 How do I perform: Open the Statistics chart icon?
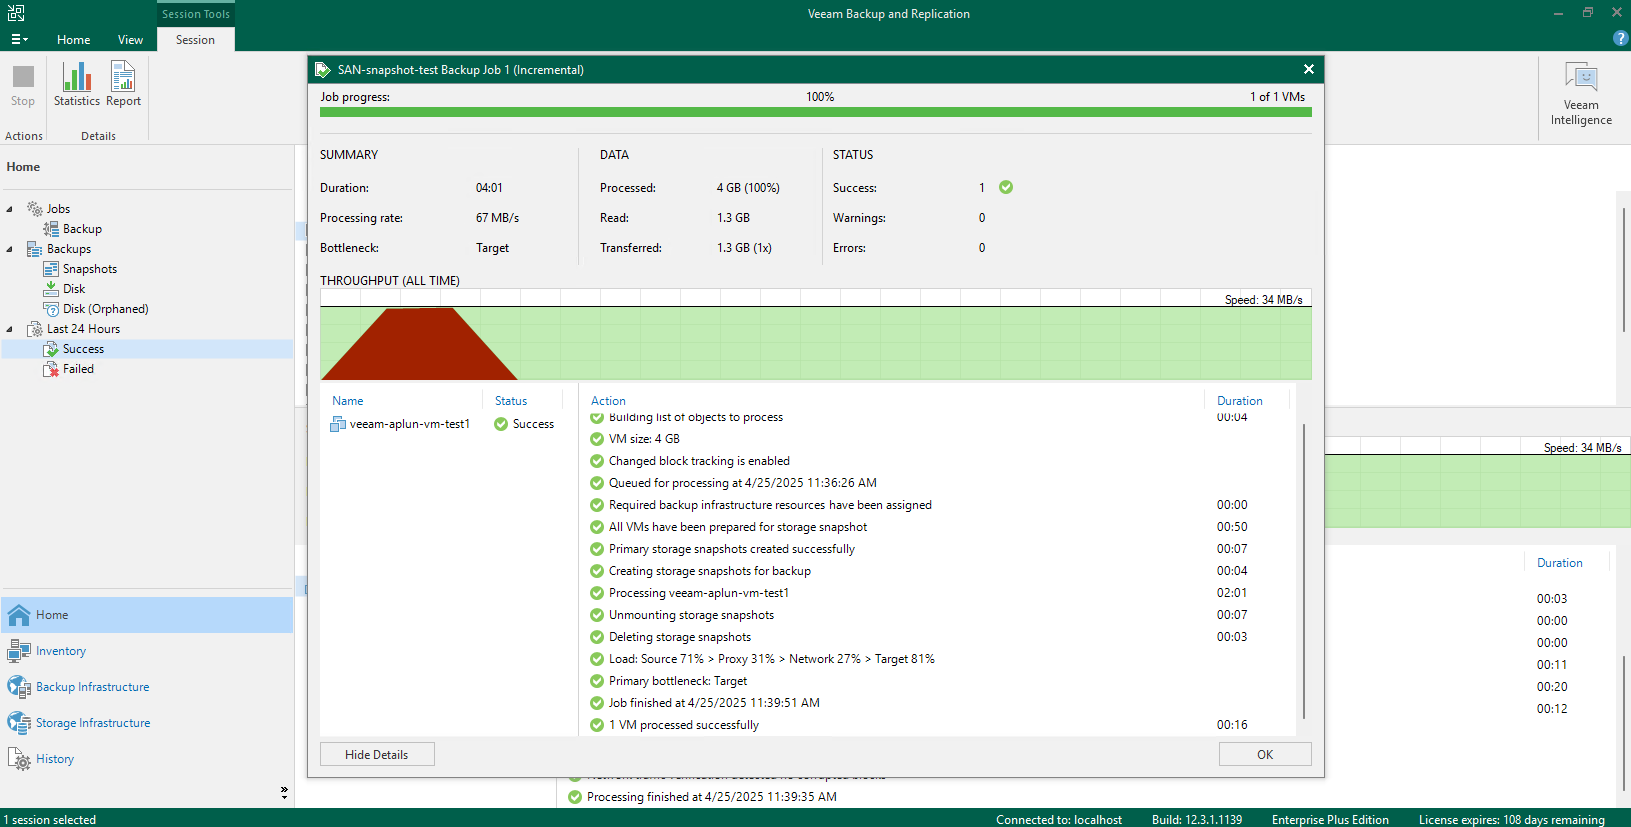(x=77, y=77)
